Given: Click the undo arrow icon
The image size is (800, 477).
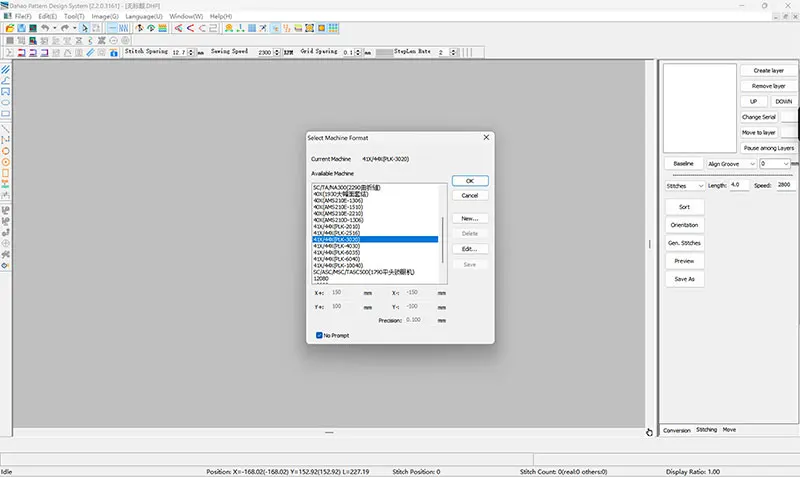Looking at the screenshot, I should [x=45, y=28].
